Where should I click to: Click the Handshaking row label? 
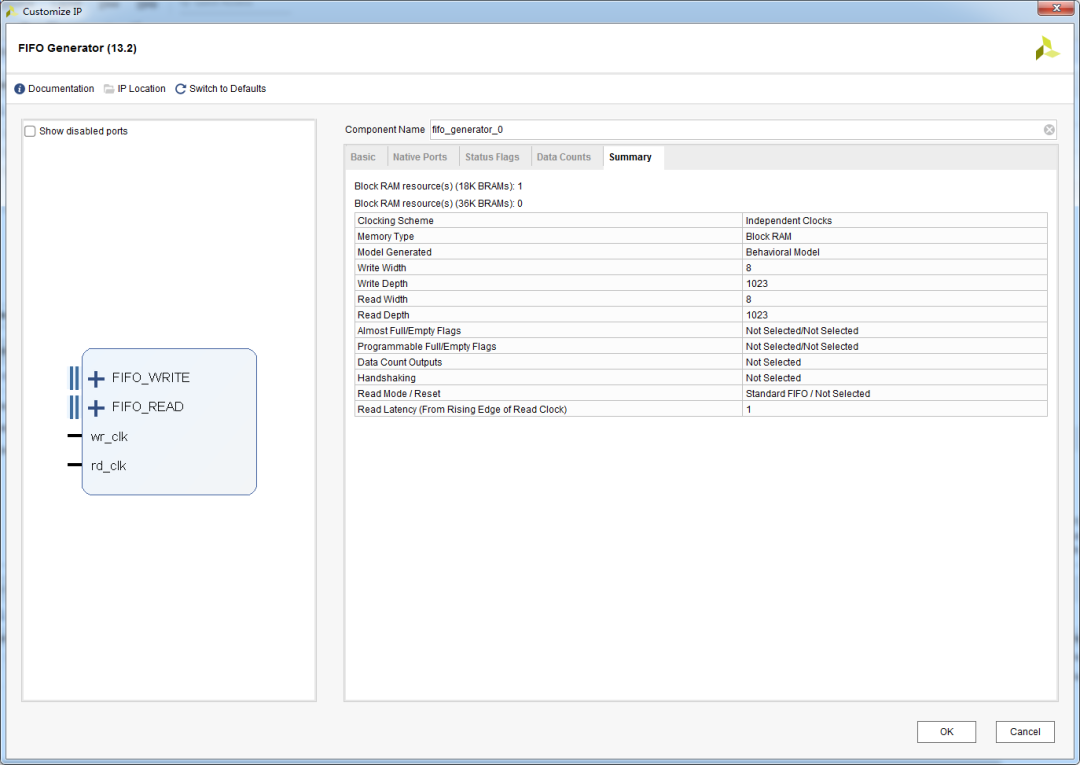386,378
